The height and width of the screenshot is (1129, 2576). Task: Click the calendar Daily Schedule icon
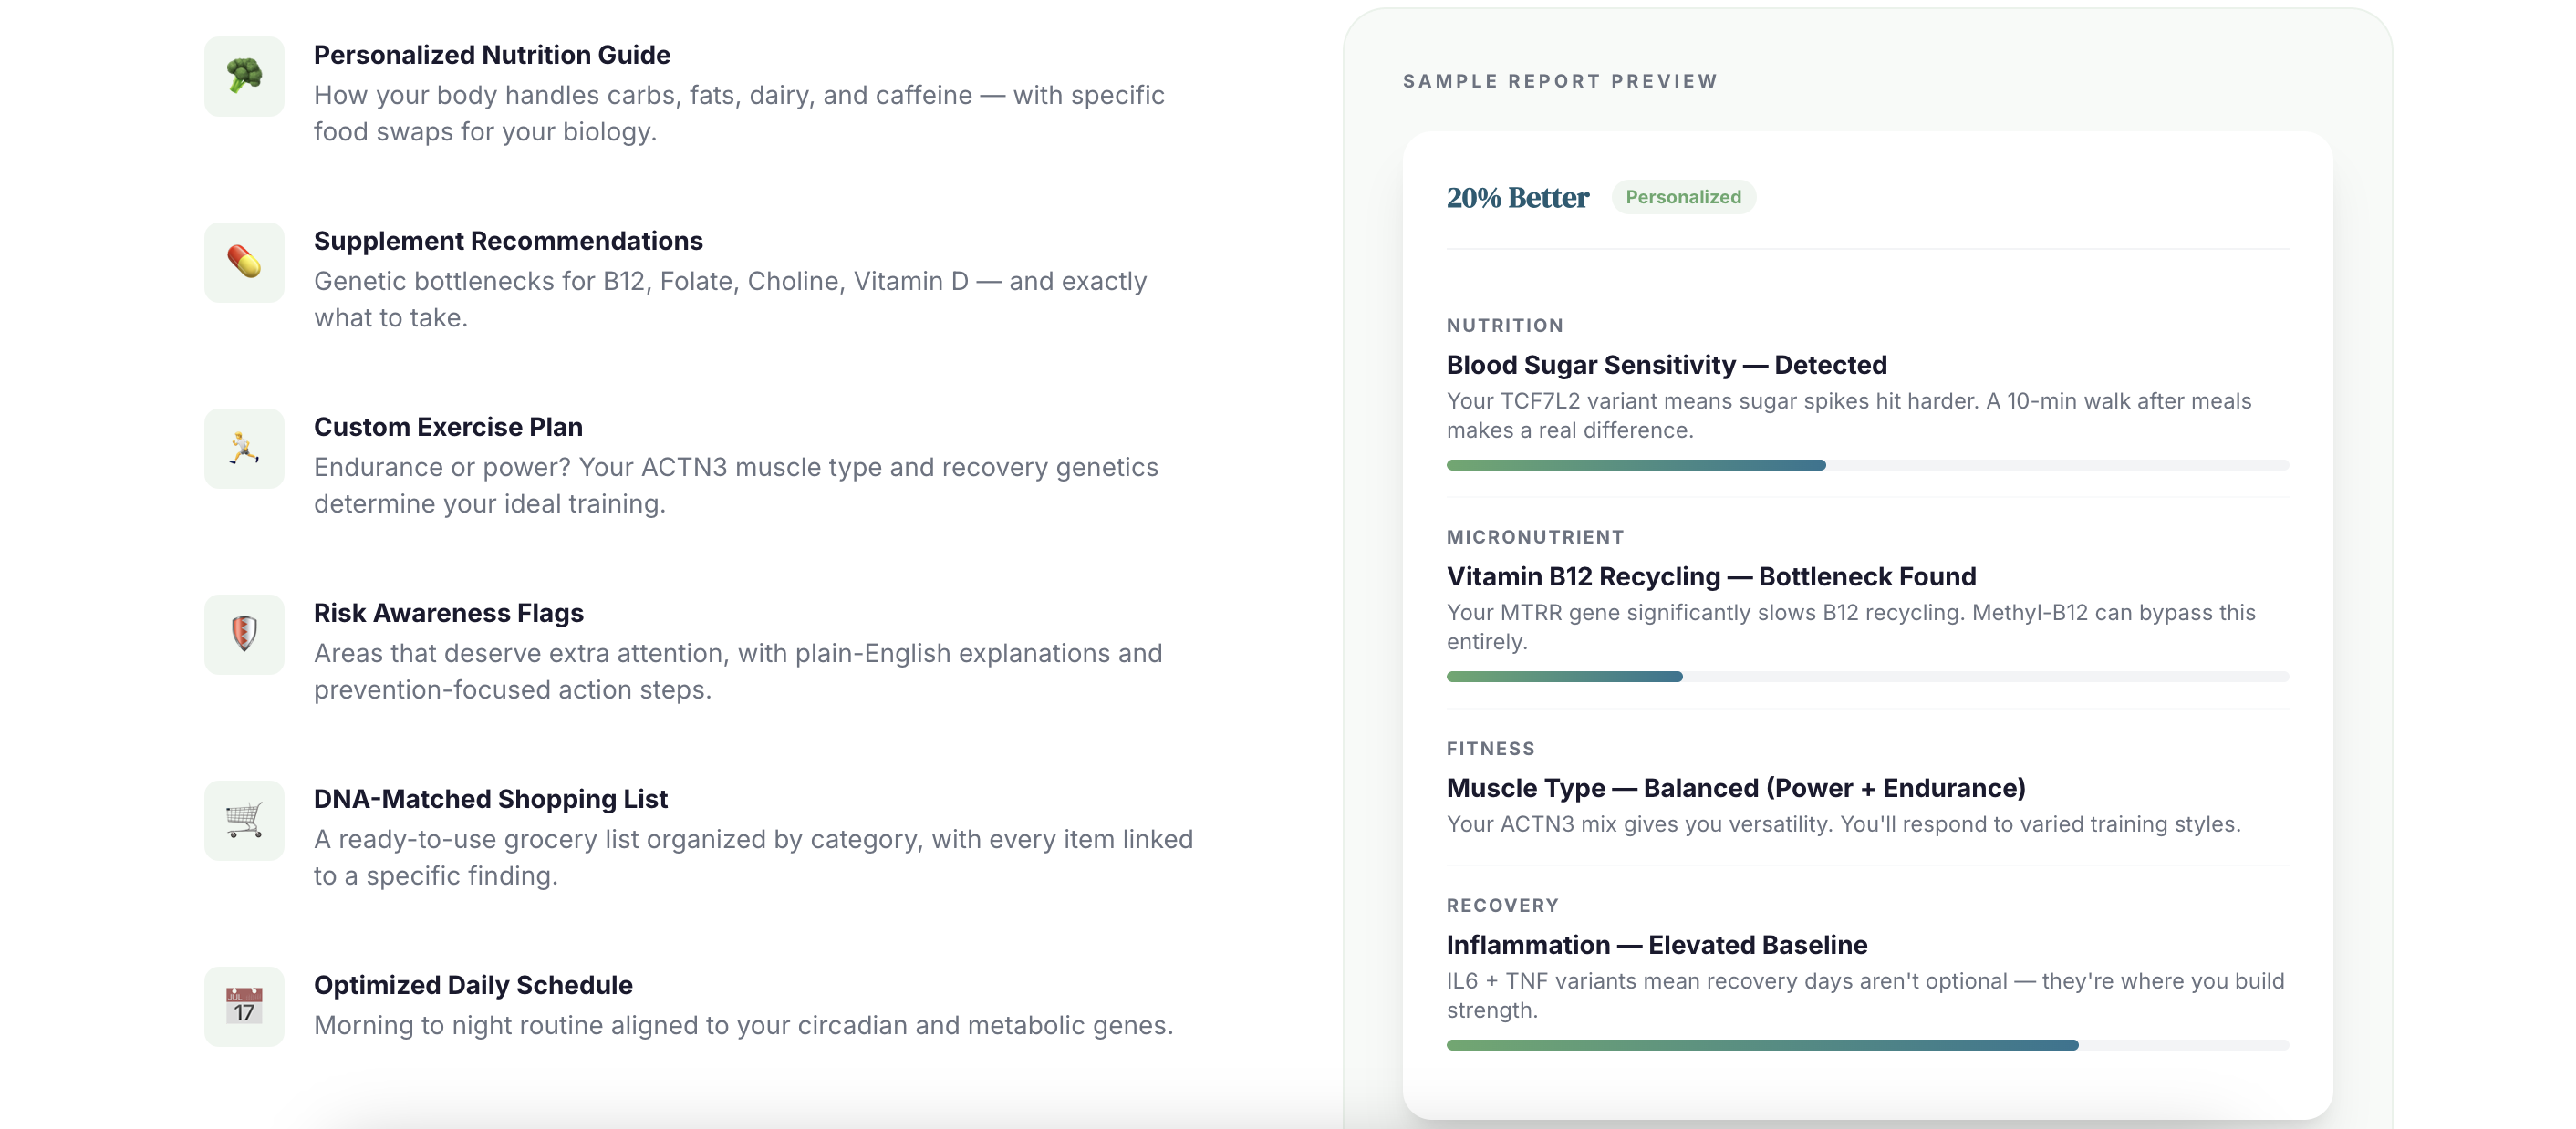pos(244,1006)
